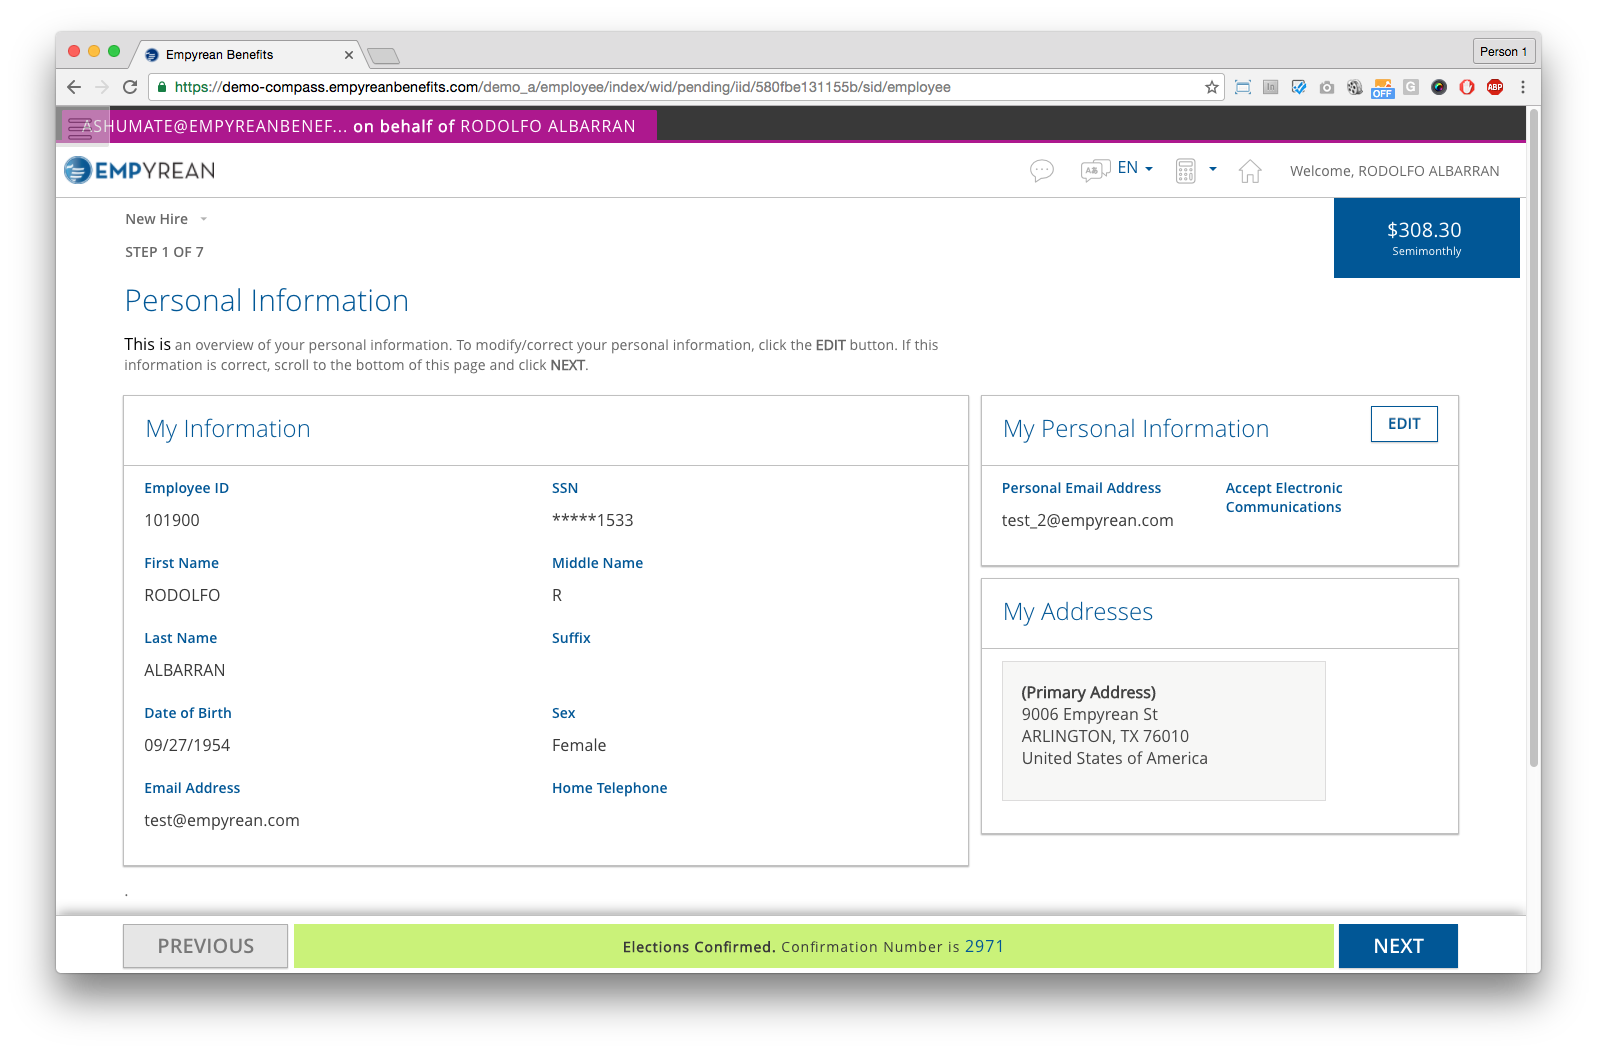Click the film reel extension icon
1597x1053 pixels.
tap(1354, 87)
